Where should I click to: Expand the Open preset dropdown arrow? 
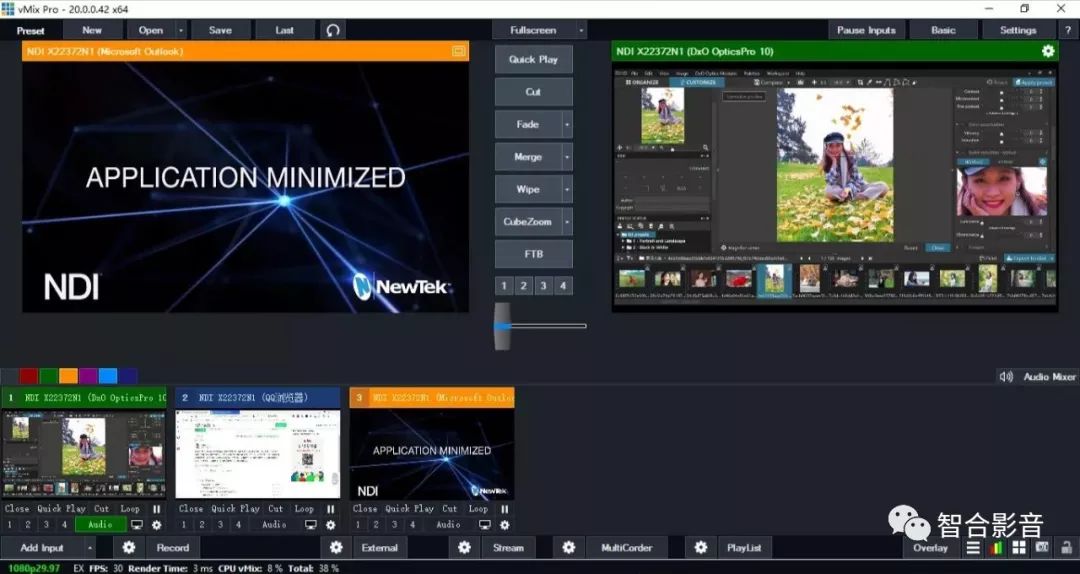click(x=180, y=30)
